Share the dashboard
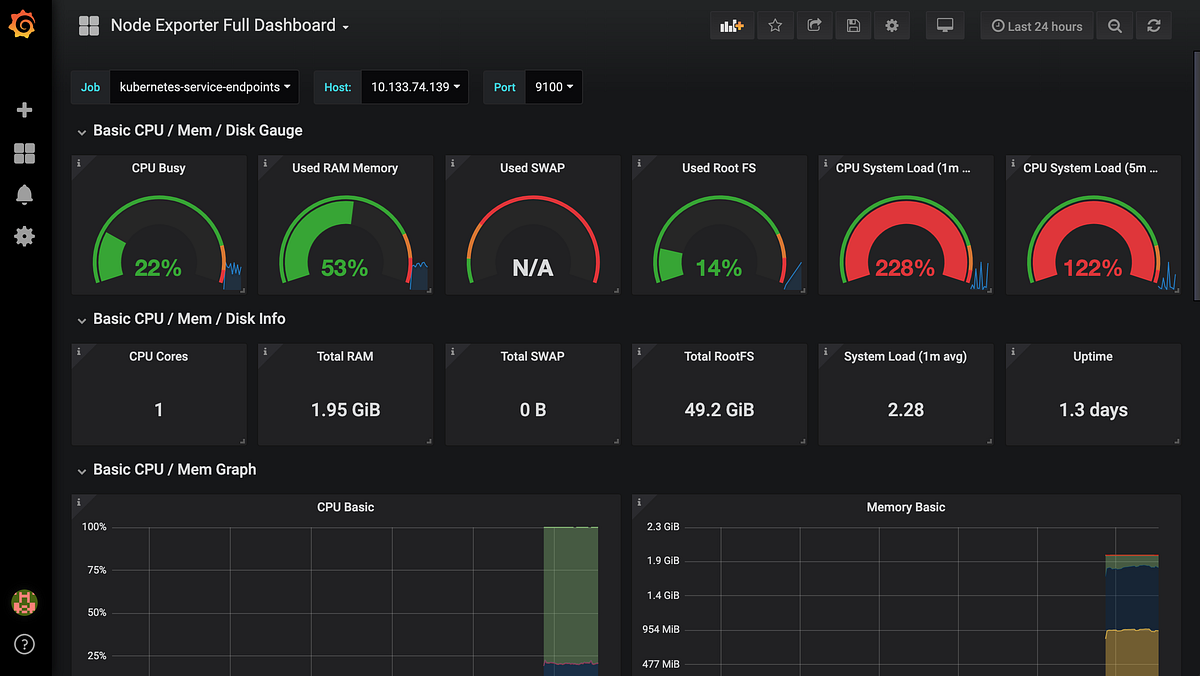This screenshot has height=676, width=1200. pyautogui.click(x=814, y=26)
